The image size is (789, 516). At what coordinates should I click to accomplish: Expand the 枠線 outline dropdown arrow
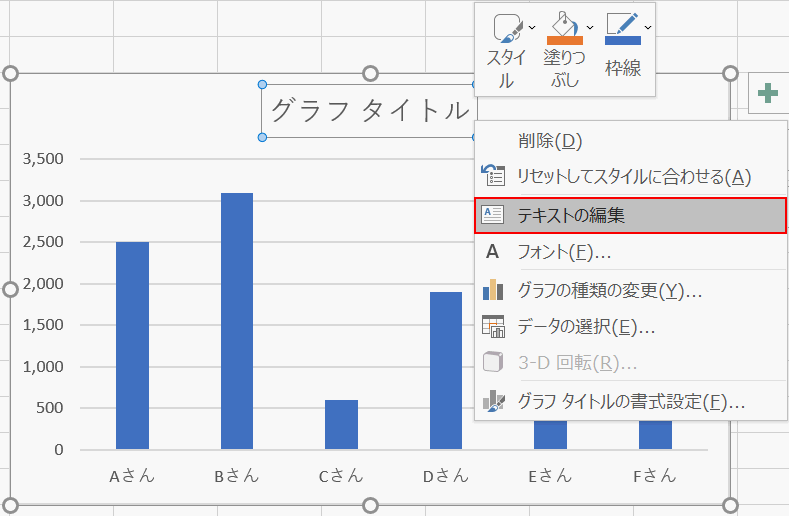(x=648, y=28)
